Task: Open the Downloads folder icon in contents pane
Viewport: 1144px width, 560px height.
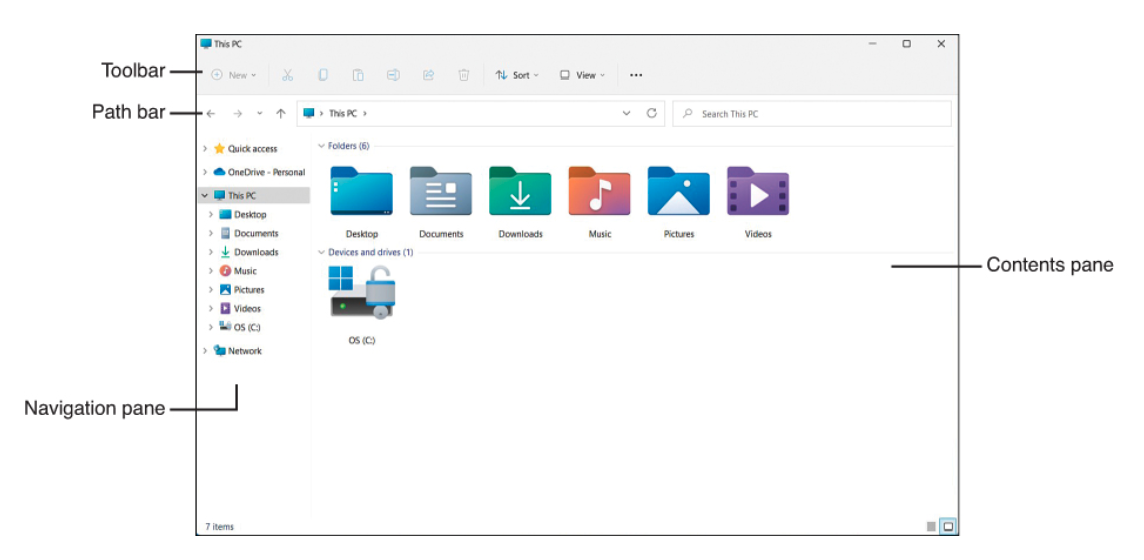Action: click(520, 192)
